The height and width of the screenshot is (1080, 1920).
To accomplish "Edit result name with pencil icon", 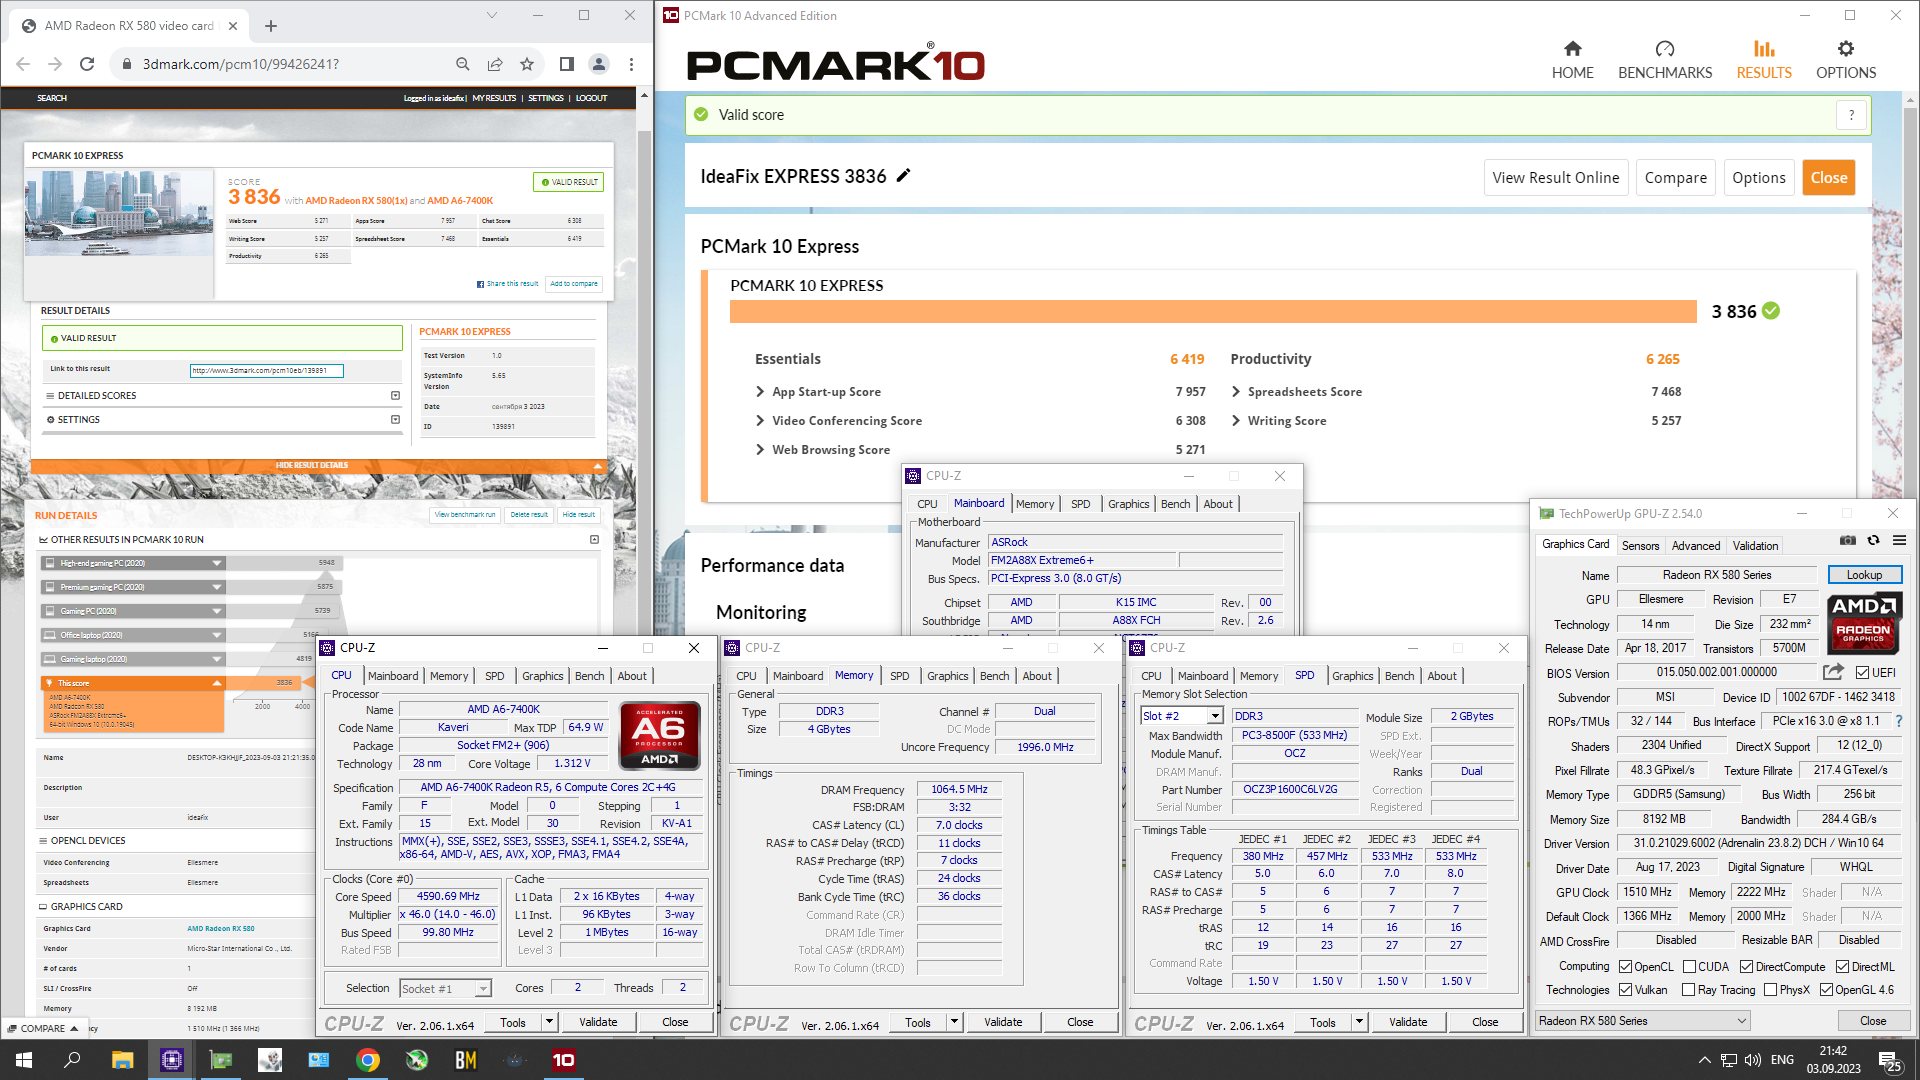I will tap(903, 176).
